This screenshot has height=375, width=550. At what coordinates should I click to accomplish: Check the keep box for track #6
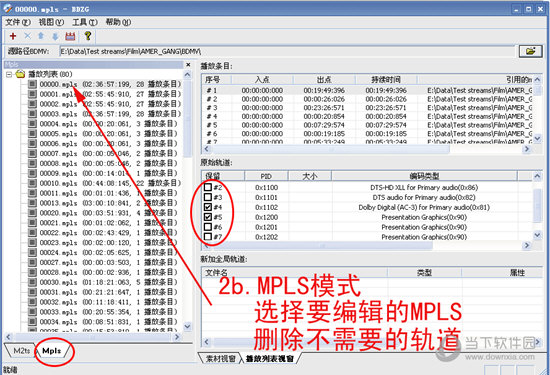pos(208,227)
